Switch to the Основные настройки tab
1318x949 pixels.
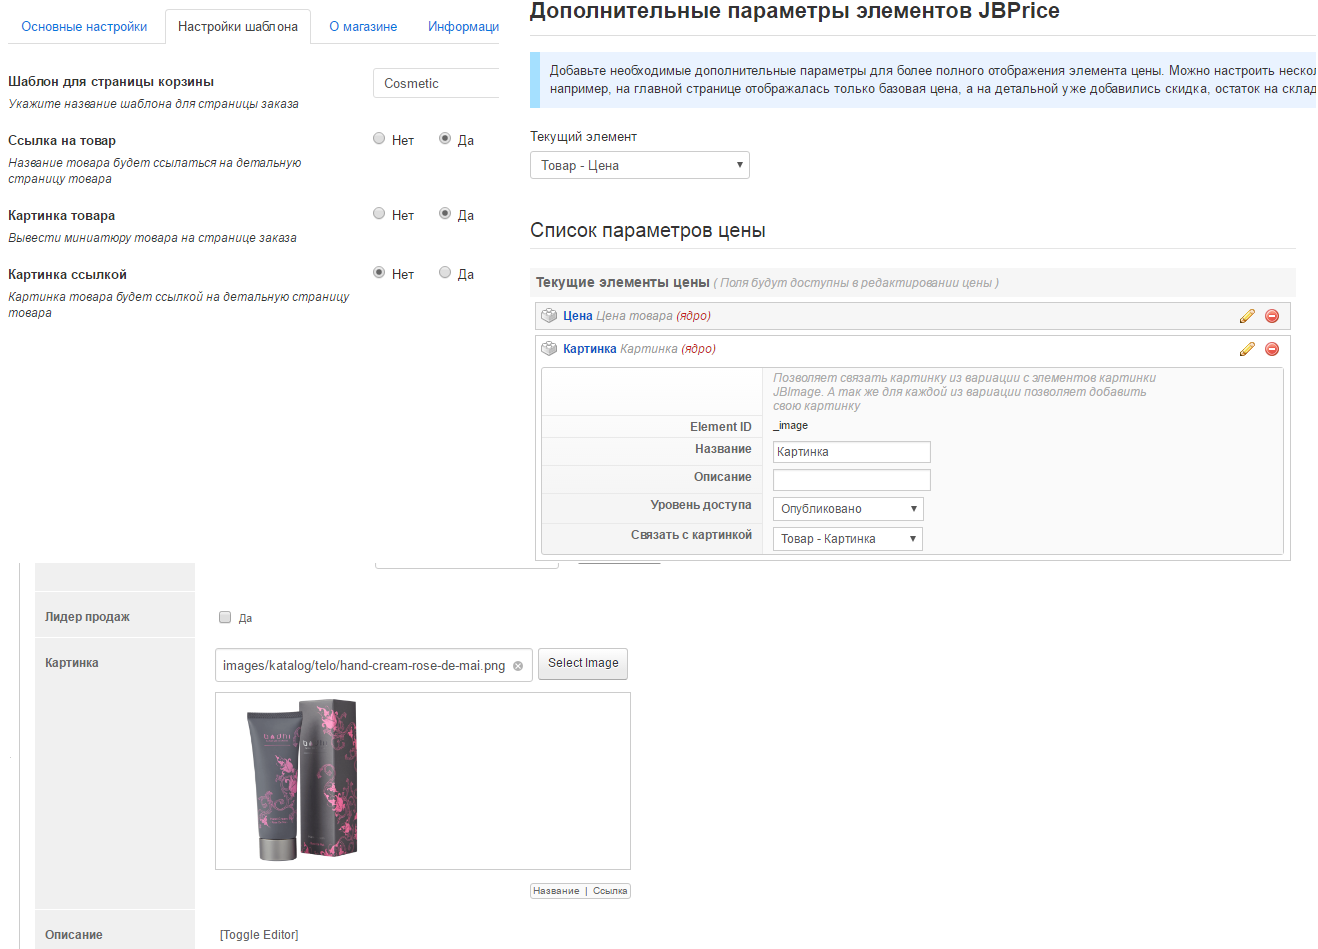coord(84,27)
